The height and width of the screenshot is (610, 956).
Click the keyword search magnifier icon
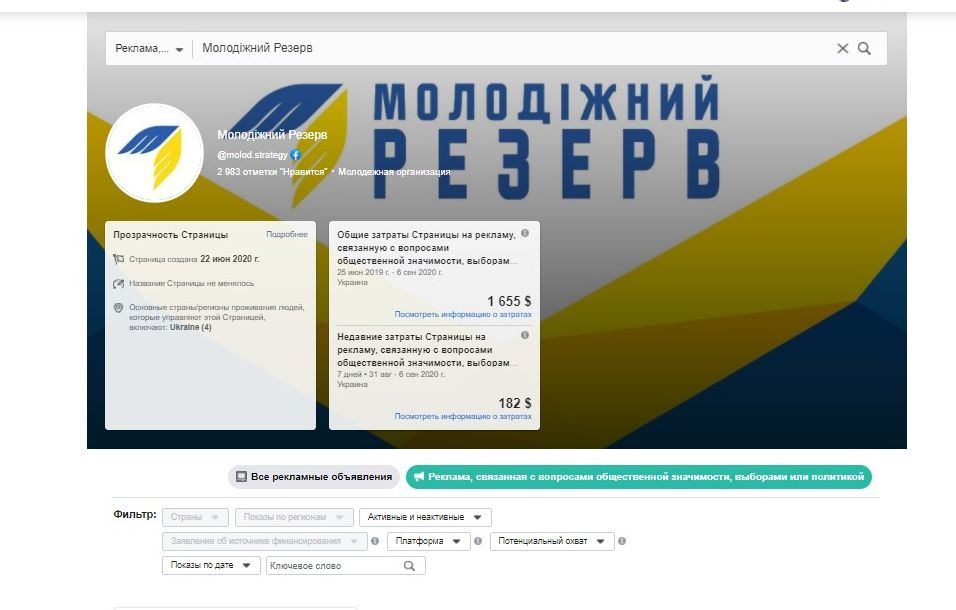(x=409, y=566)
